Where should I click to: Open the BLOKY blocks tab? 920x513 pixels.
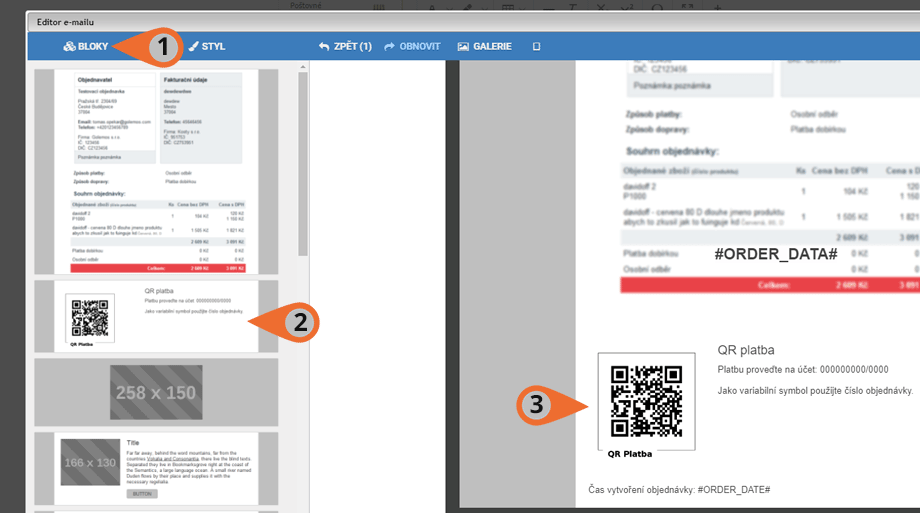pyautogui.click(x=86, y=46)
